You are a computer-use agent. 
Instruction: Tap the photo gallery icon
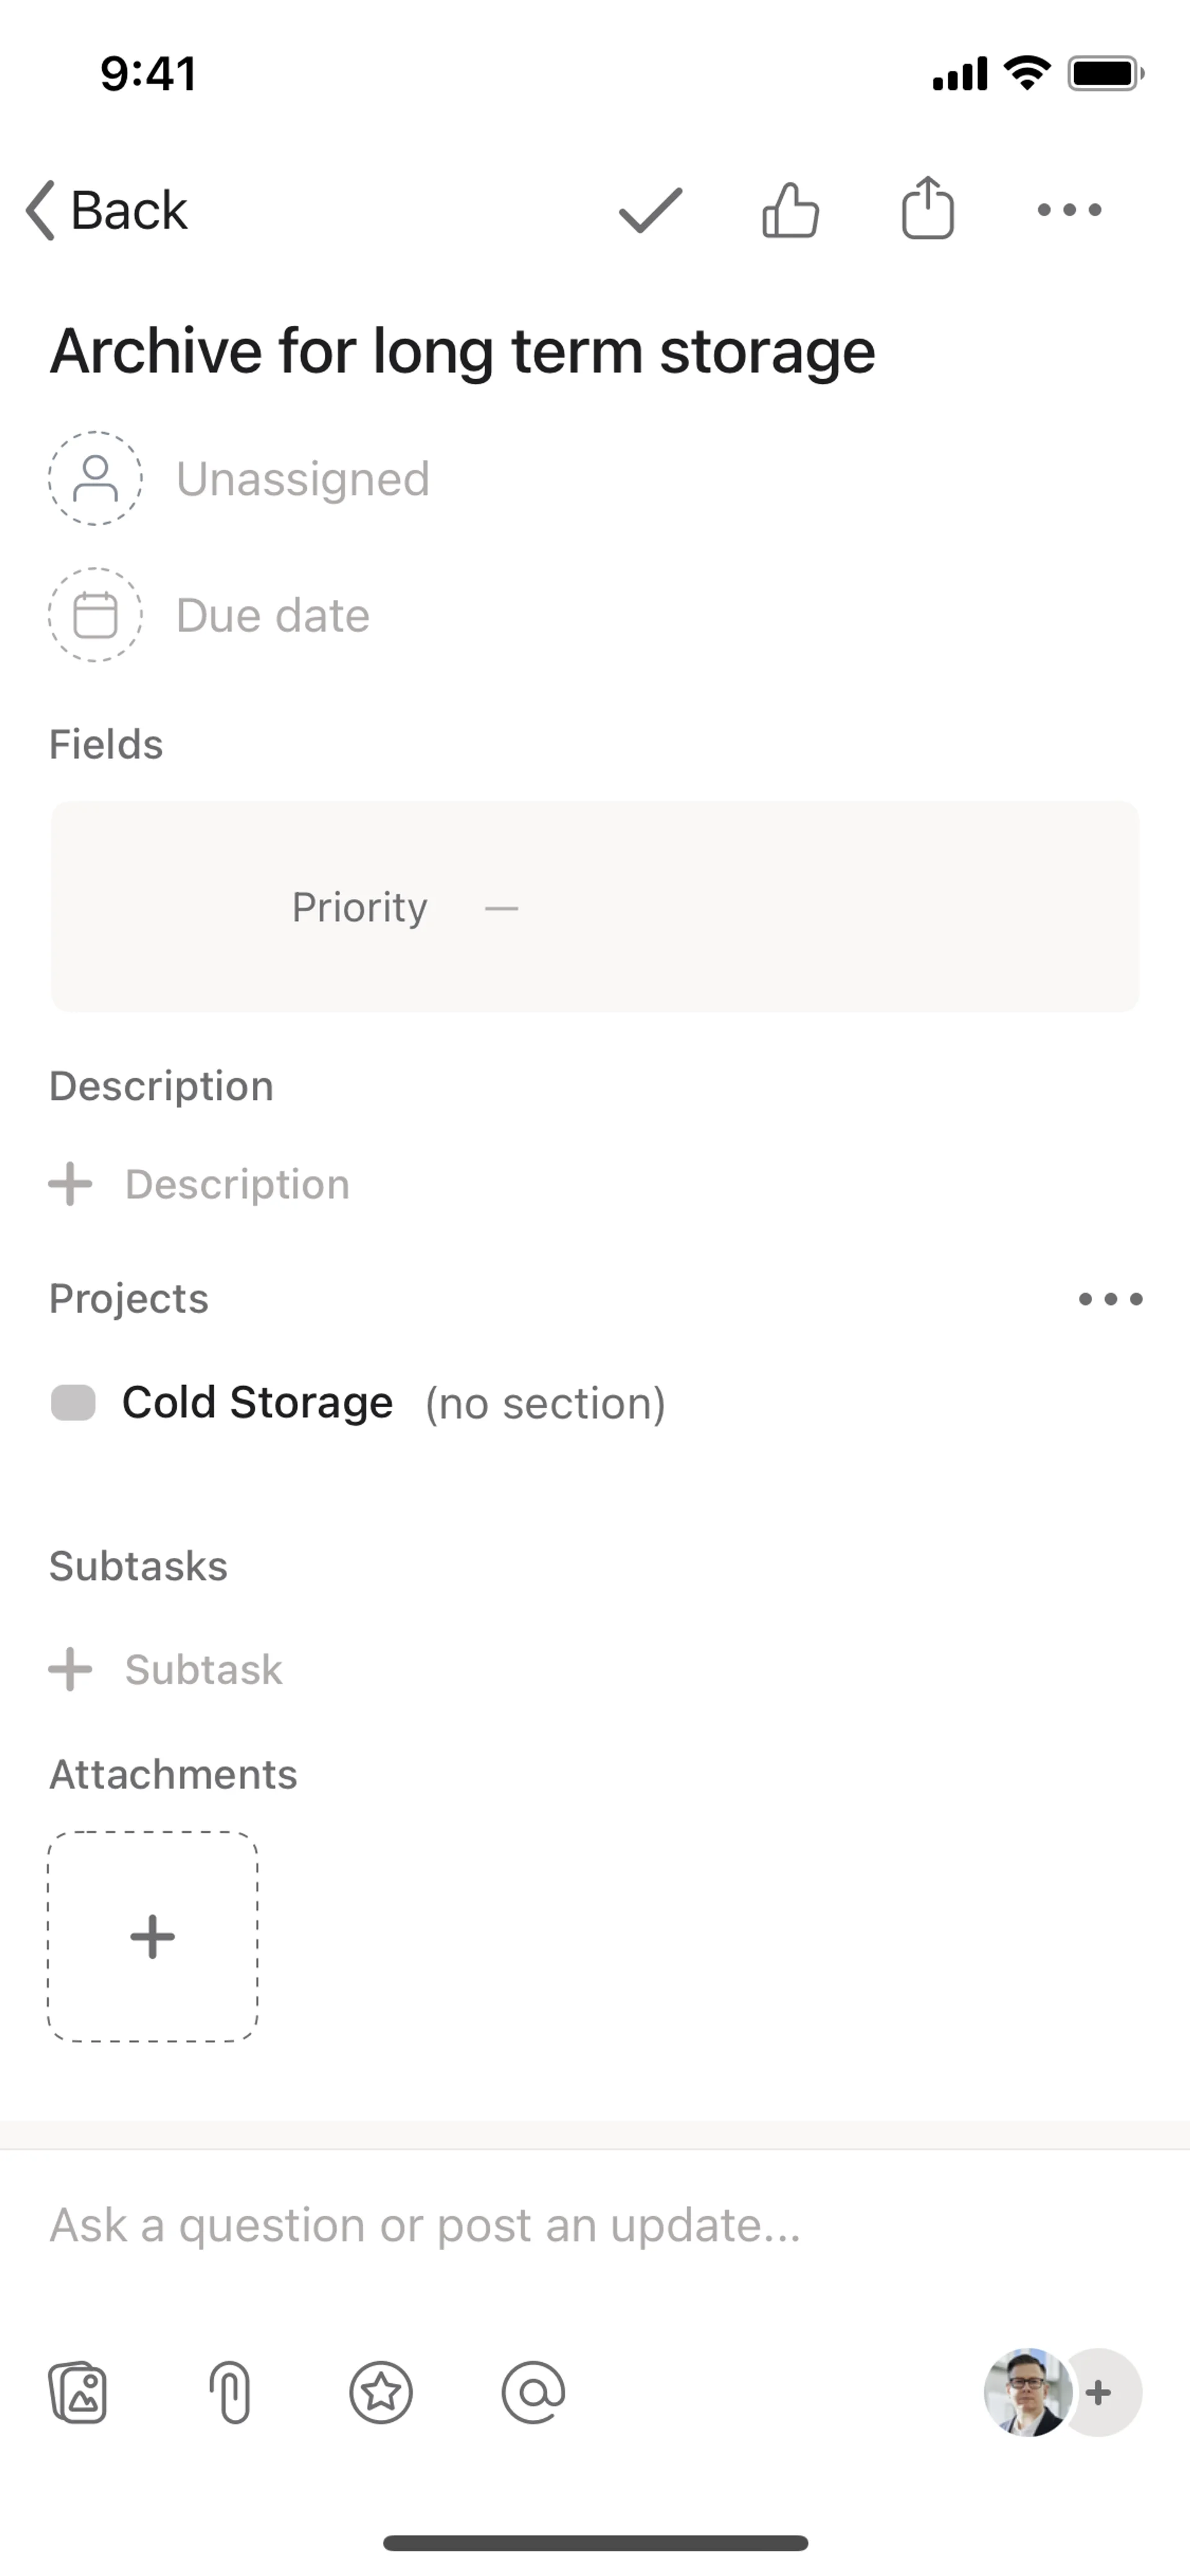pos(78,2392)
